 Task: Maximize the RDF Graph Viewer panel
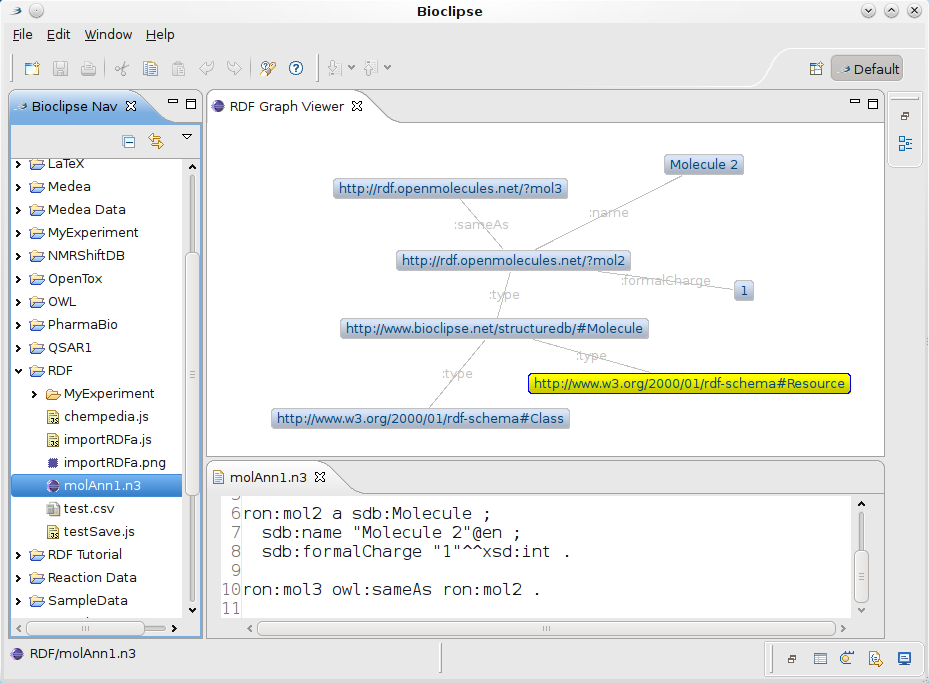point(873,104)
